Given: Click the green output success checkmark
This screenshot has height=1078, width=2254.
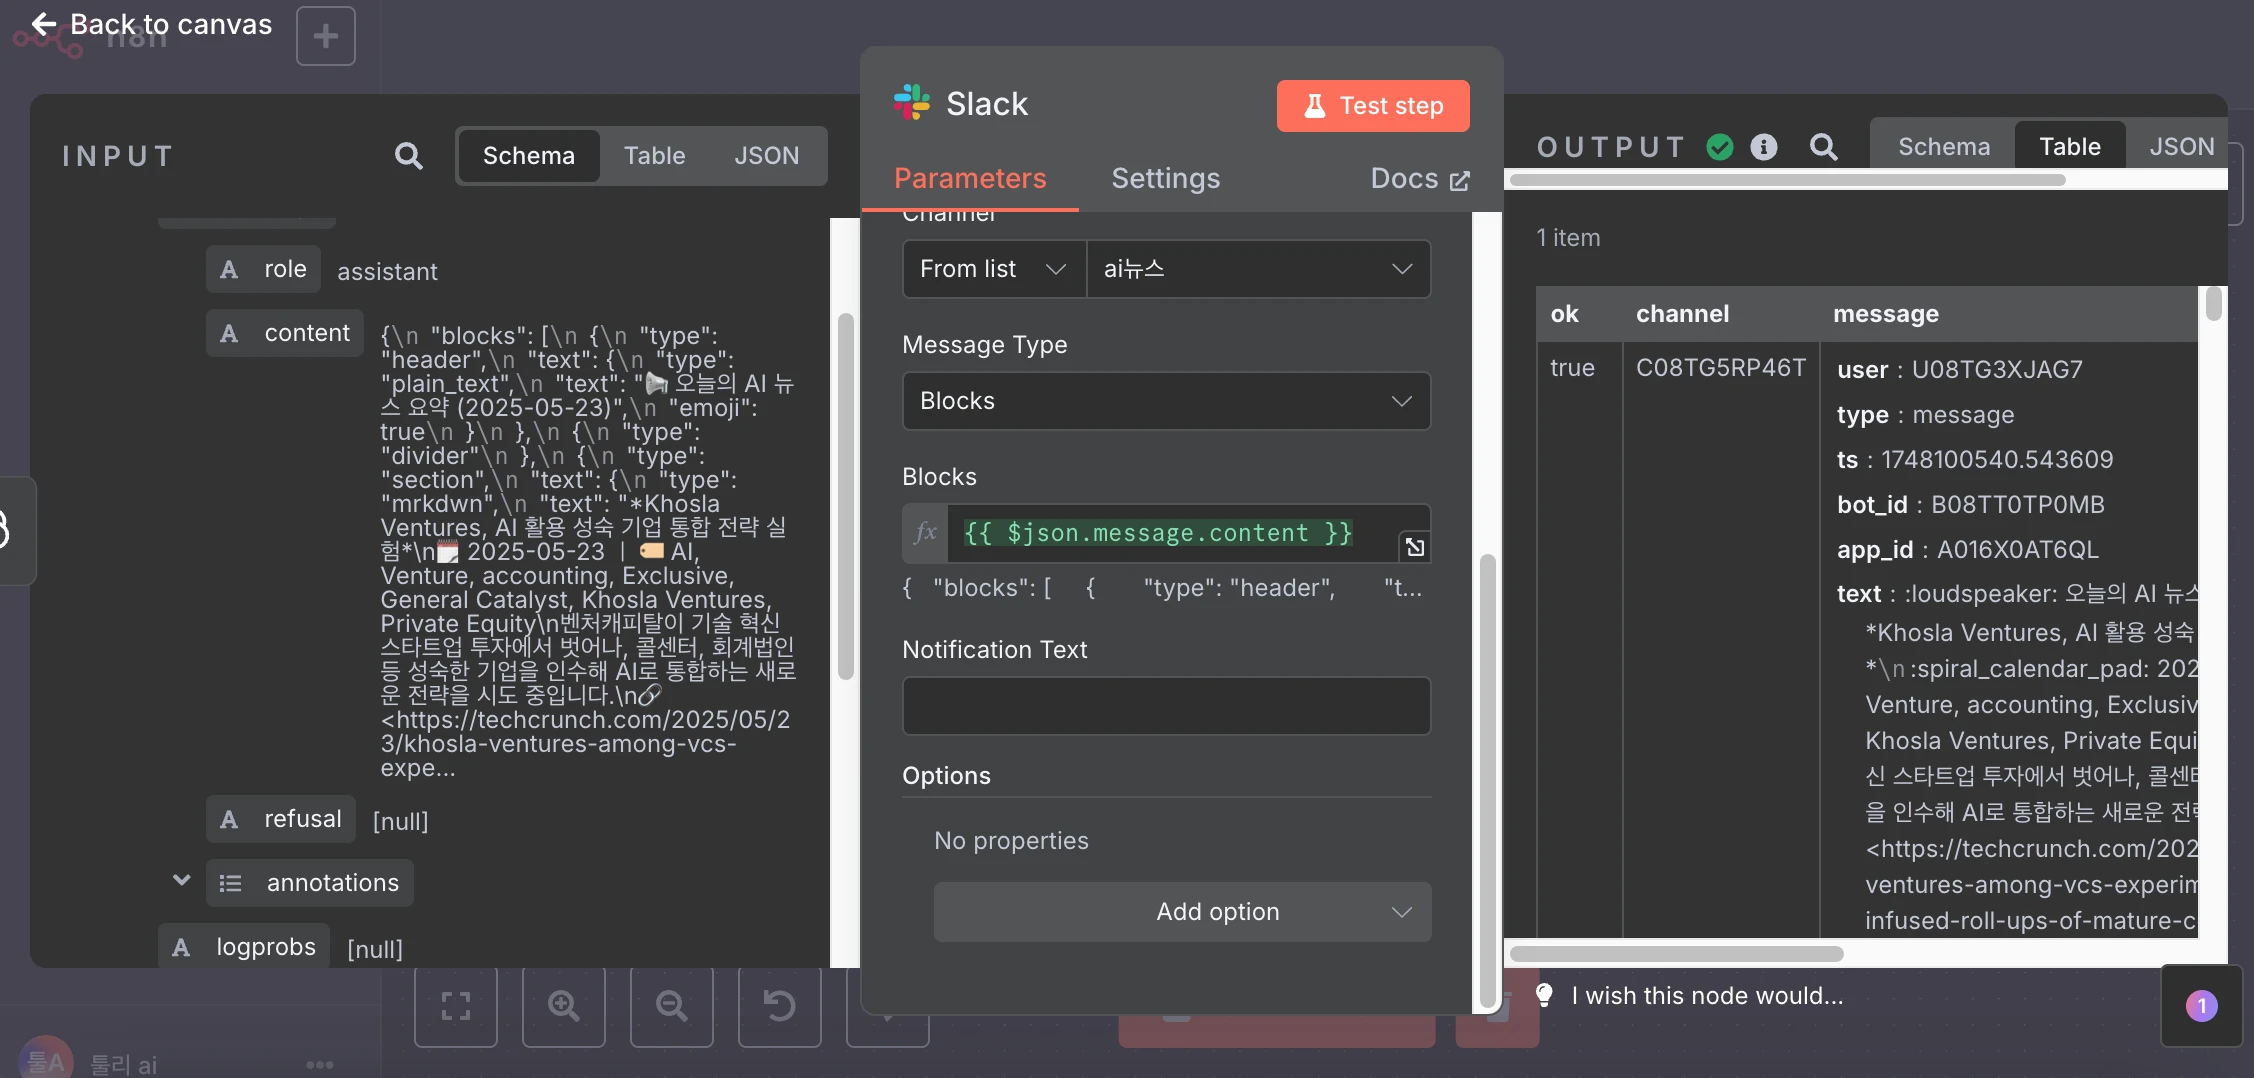Looking at the screenshot, I should [1720, 147].
